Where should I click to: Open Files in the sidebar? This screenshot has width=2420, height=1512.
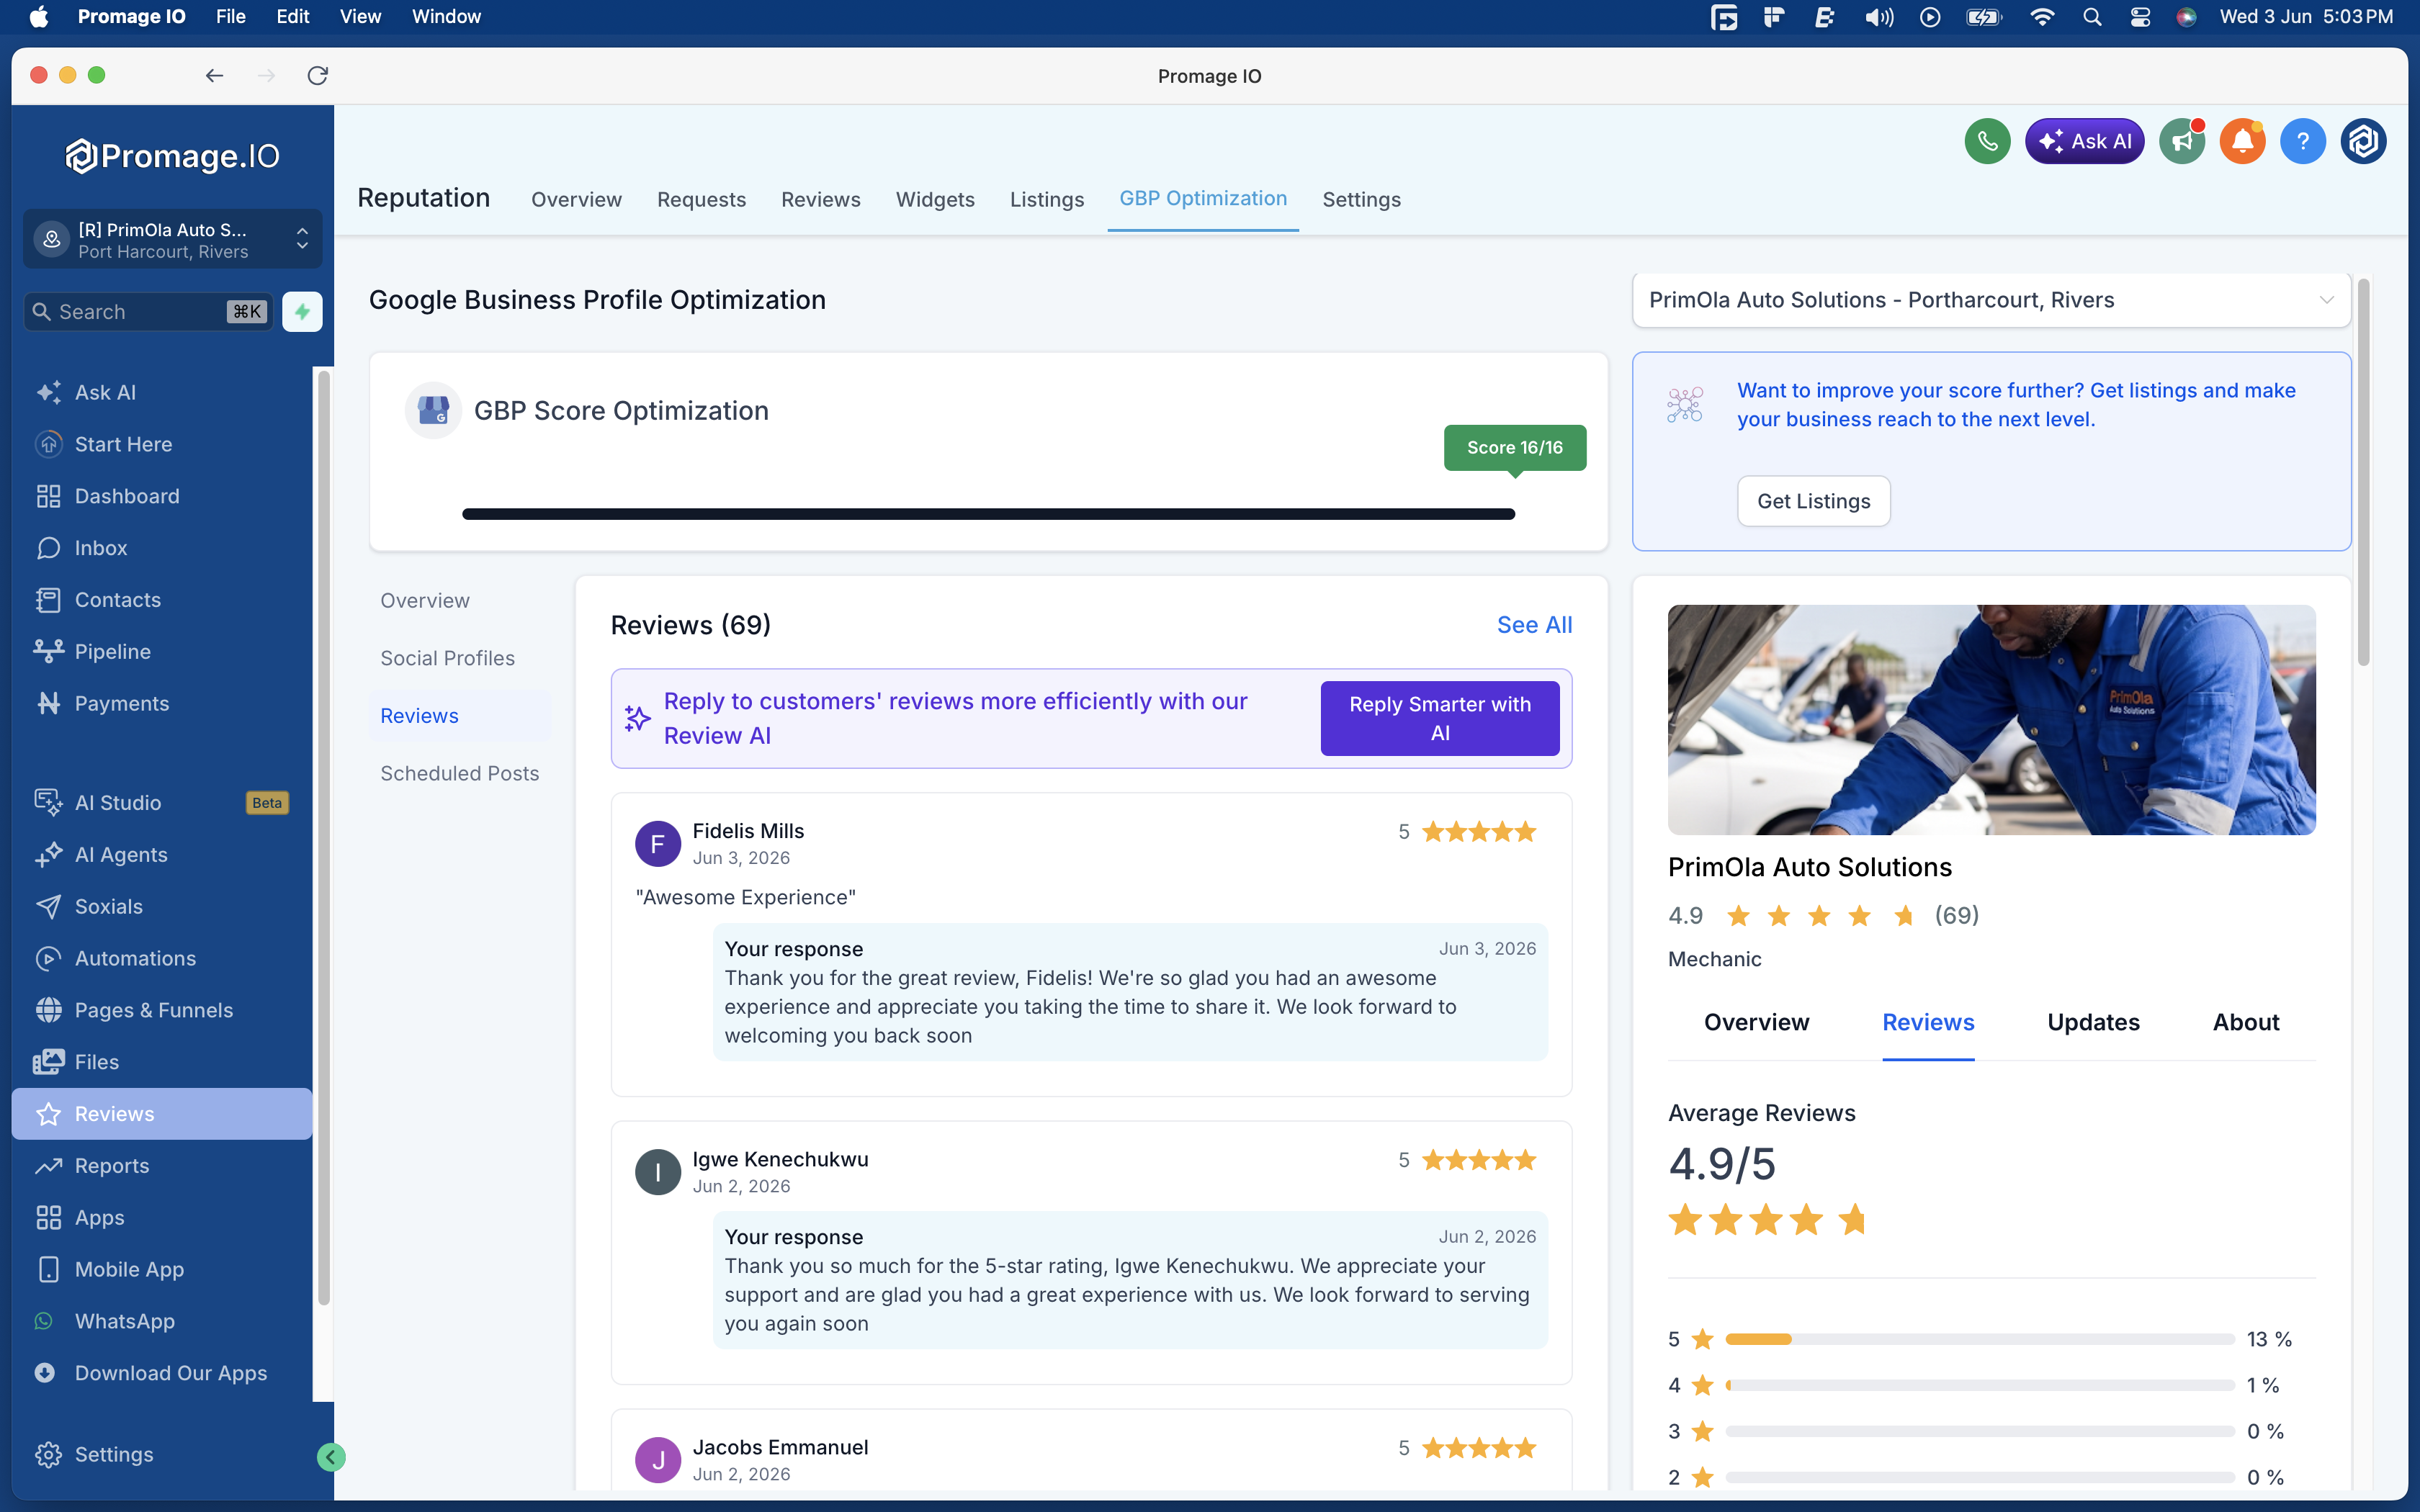pyautogui.click(x=162, y=1062)
